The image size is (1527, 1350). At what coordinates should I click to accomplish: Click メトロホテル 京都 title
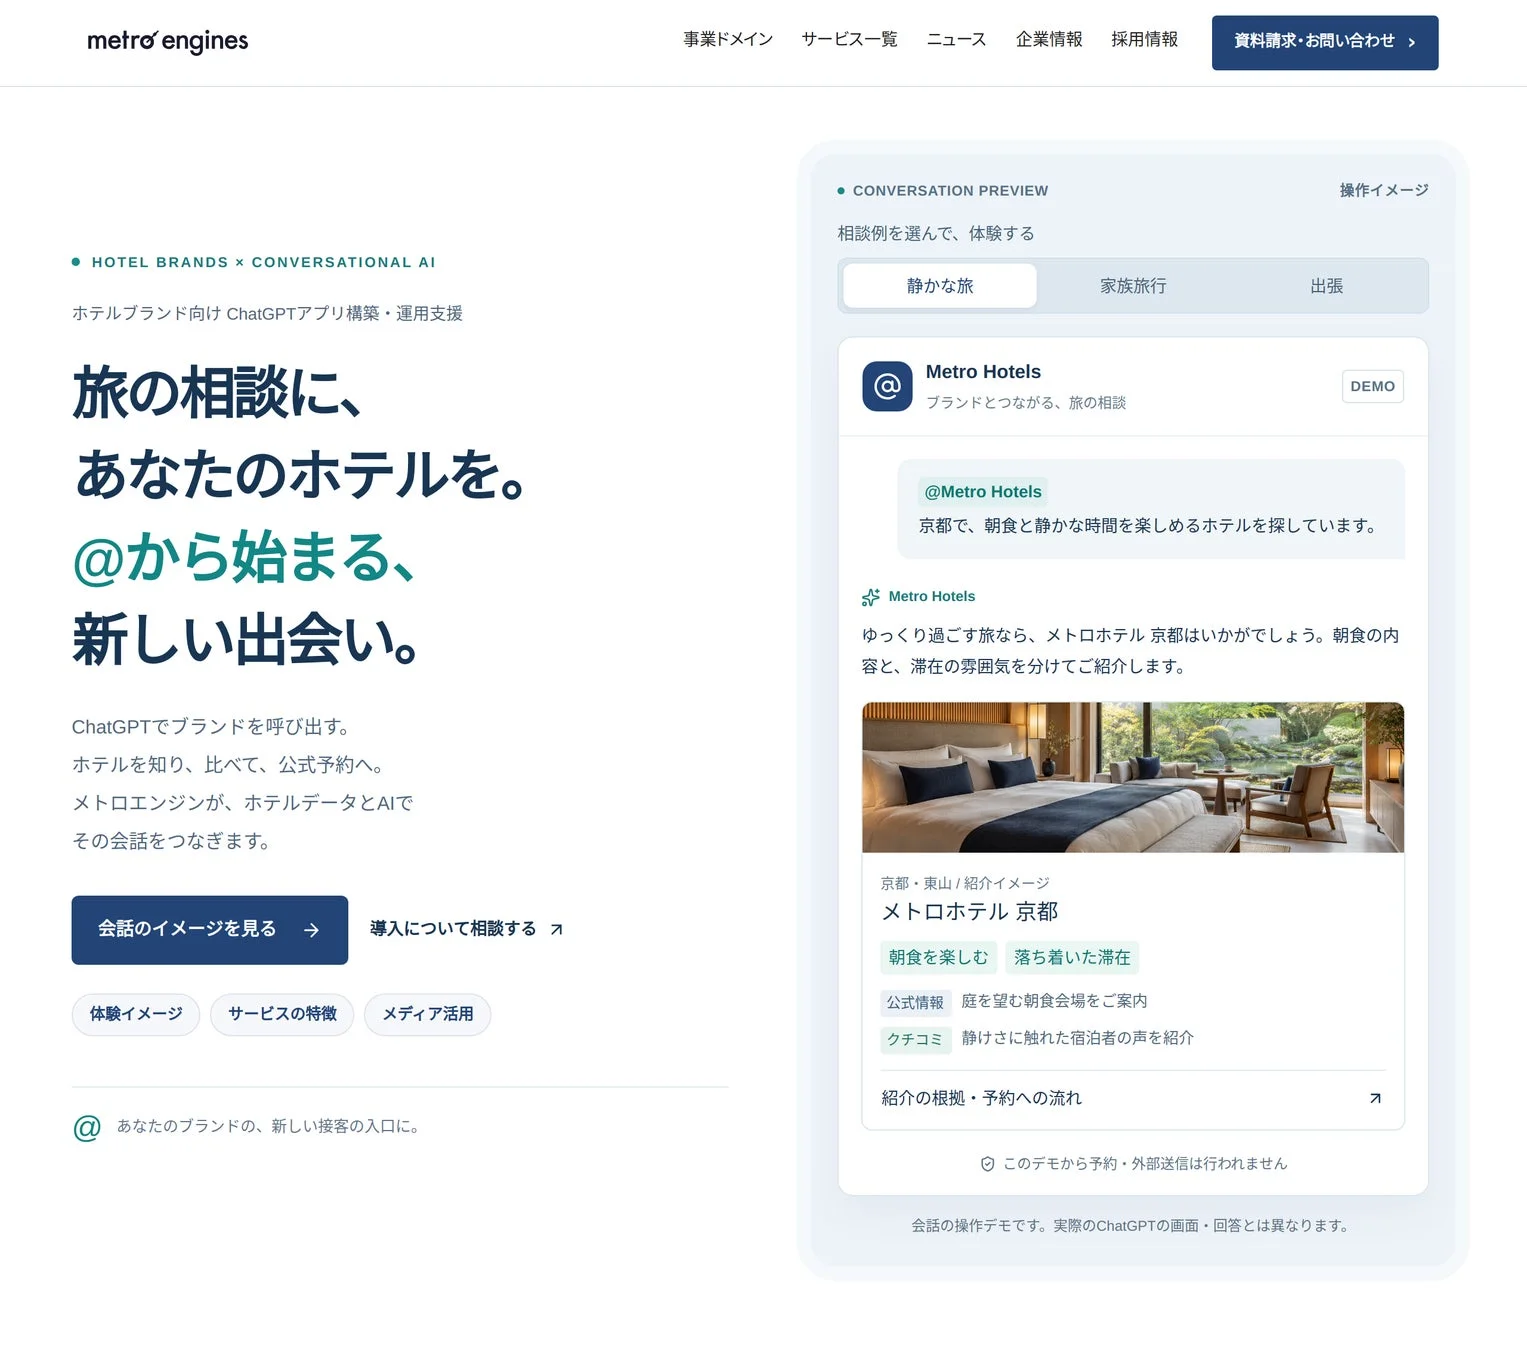click(969, 912)
